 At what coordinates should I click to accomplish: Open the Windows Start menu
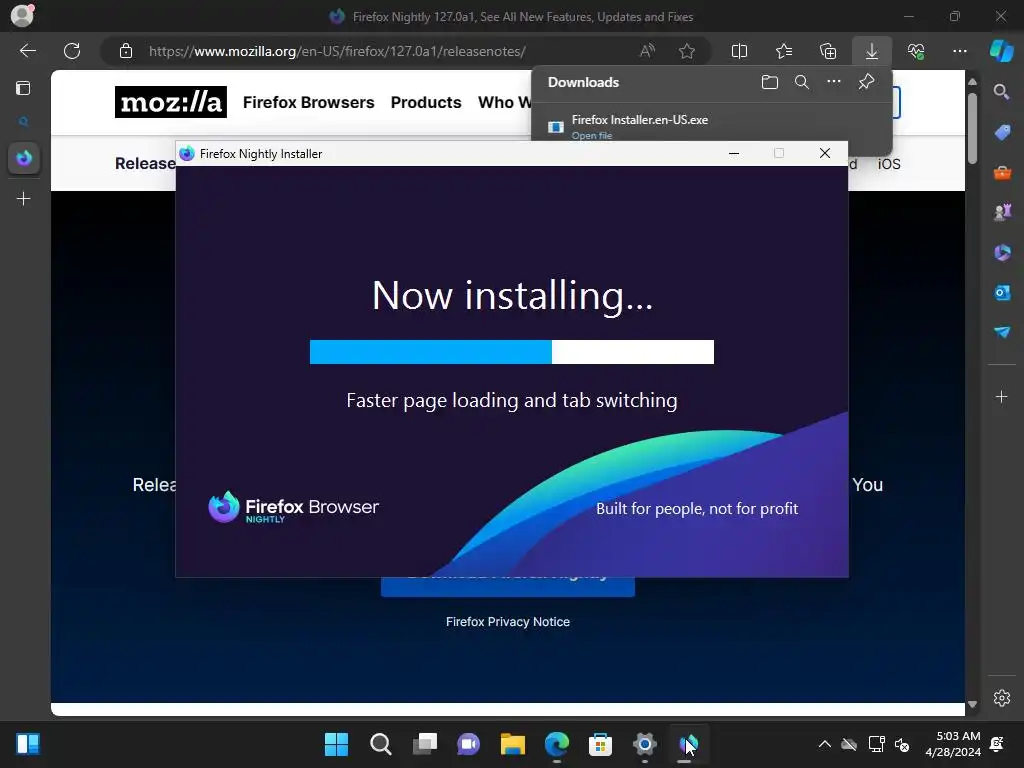pos(336,744)
